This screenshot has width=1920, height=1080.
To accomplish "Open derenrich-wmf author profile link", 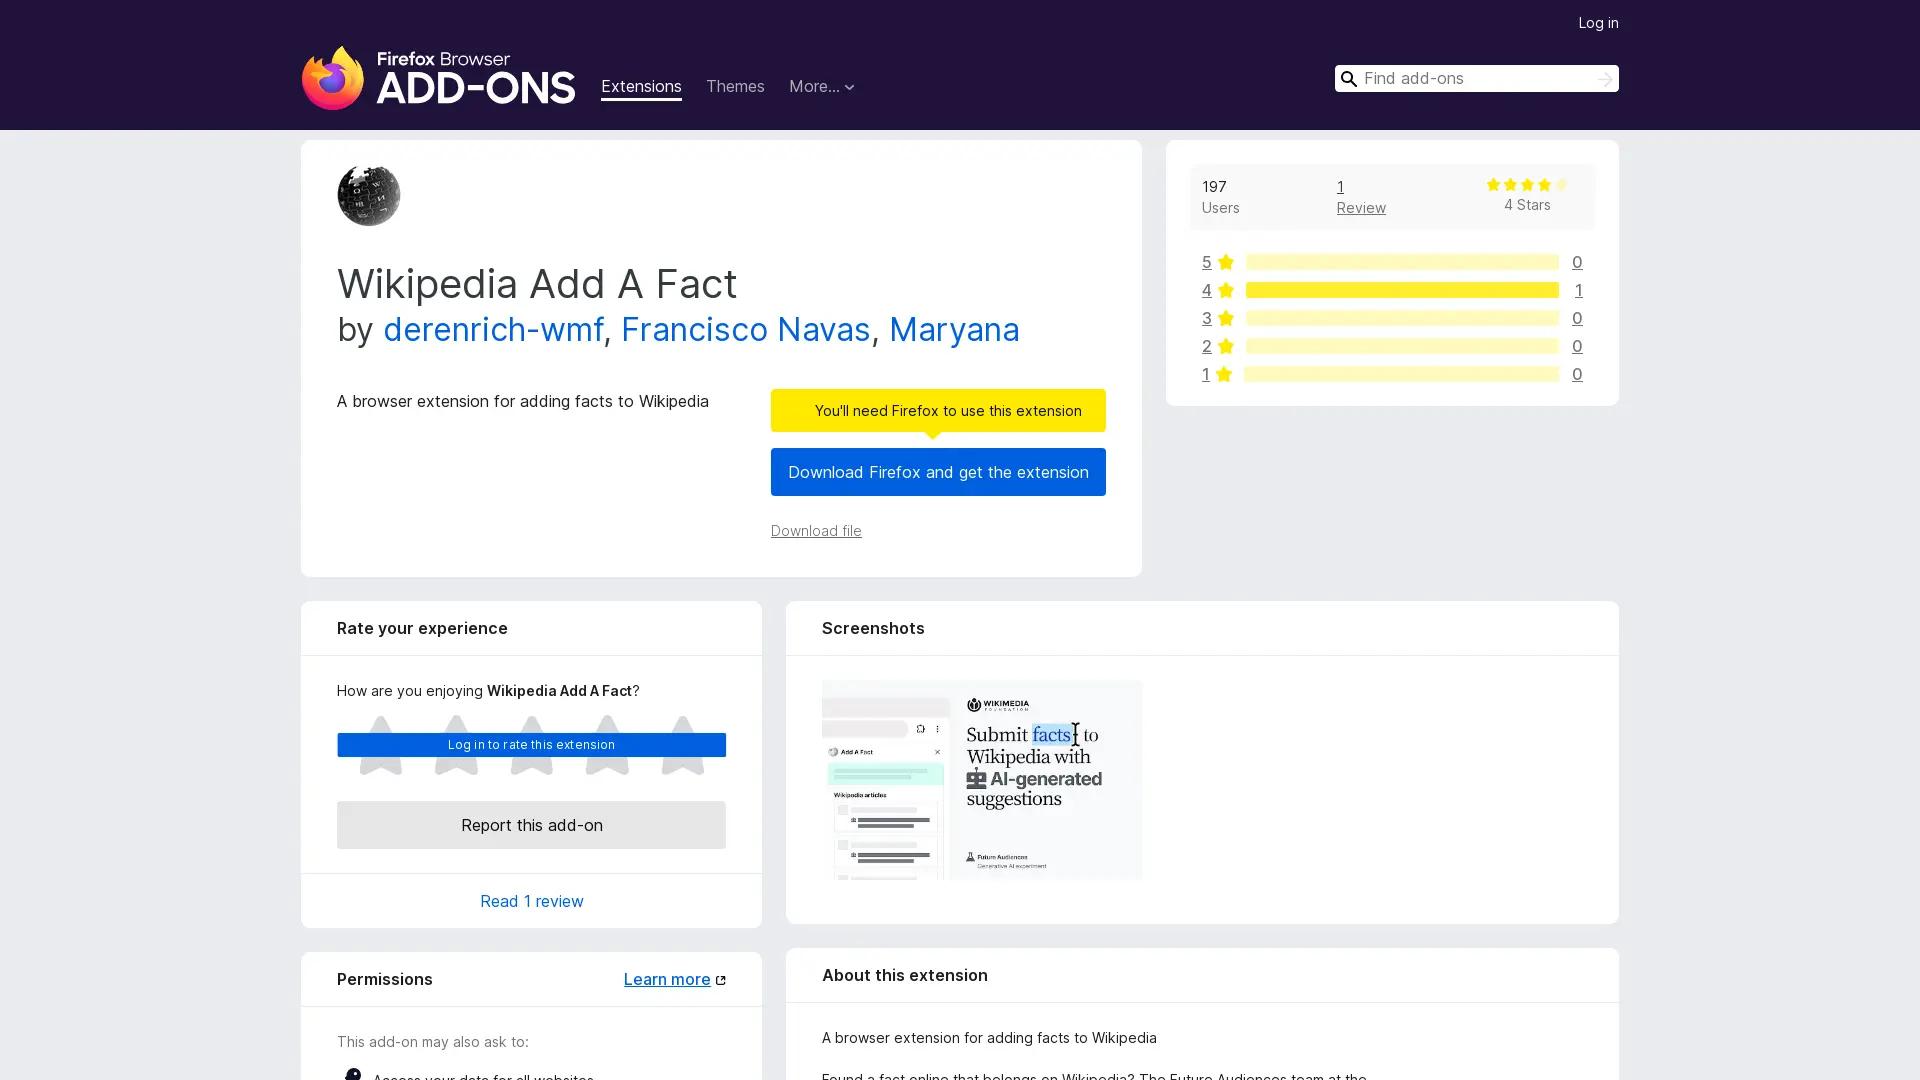I will point(494,329).
